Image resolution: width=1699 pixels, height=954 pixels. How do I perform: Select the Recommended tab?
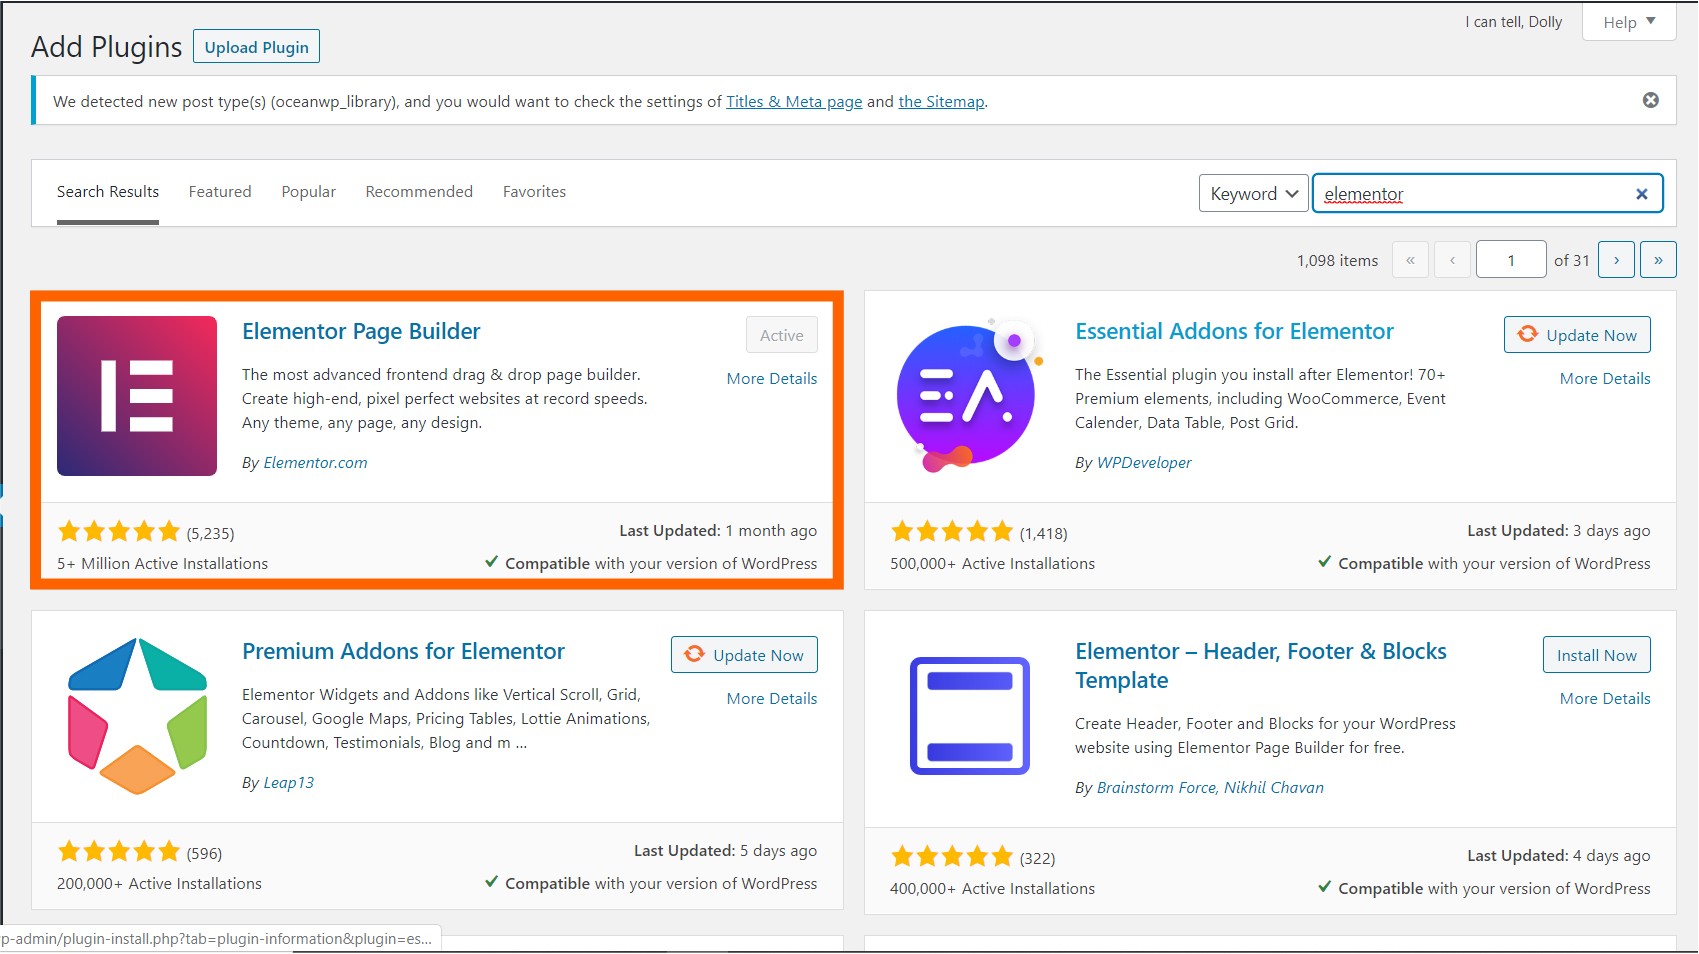coord(419,192)
